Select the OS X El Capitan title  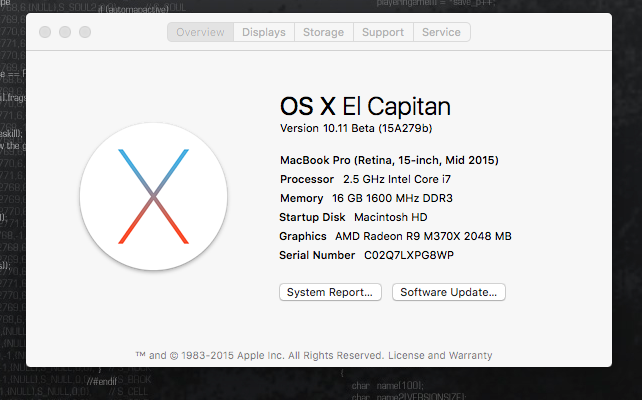(x=365, y=106)
